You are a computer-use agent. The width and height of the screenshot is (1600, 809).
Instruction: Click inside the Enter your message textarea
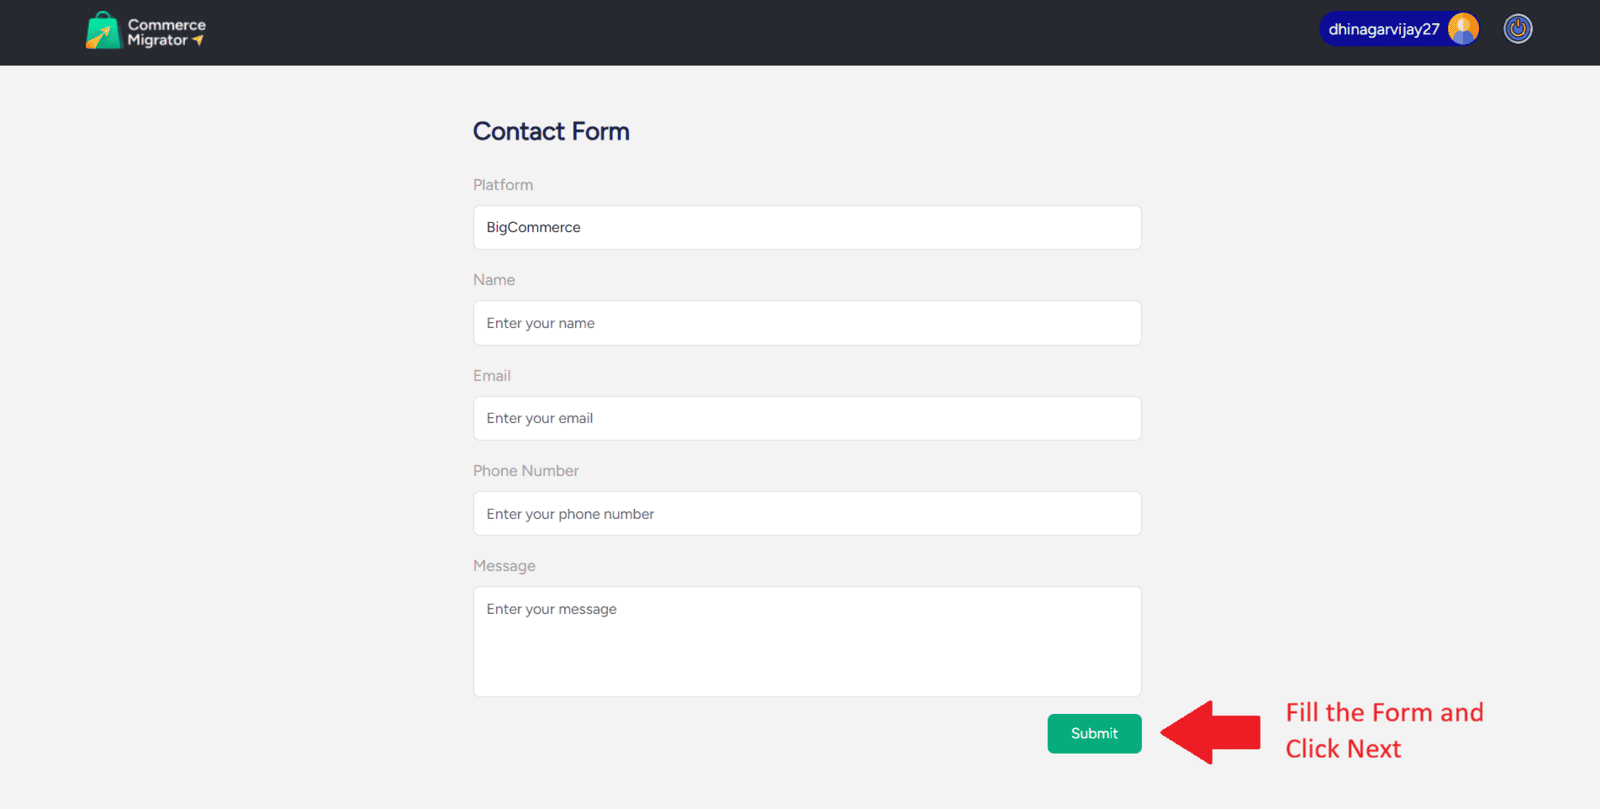tap(806, 641)
